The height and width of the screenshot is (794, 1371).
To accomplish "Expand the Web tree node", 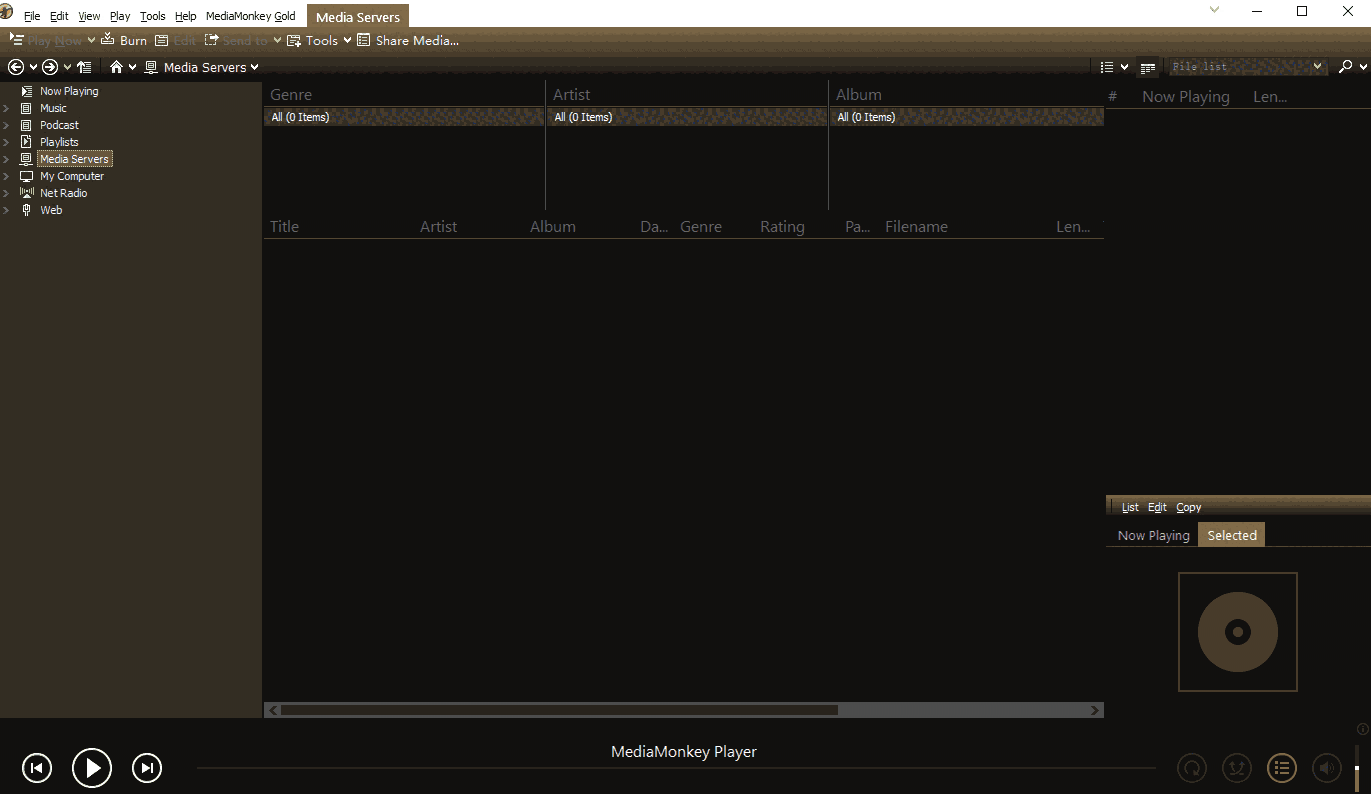I will tap(6, 210).
